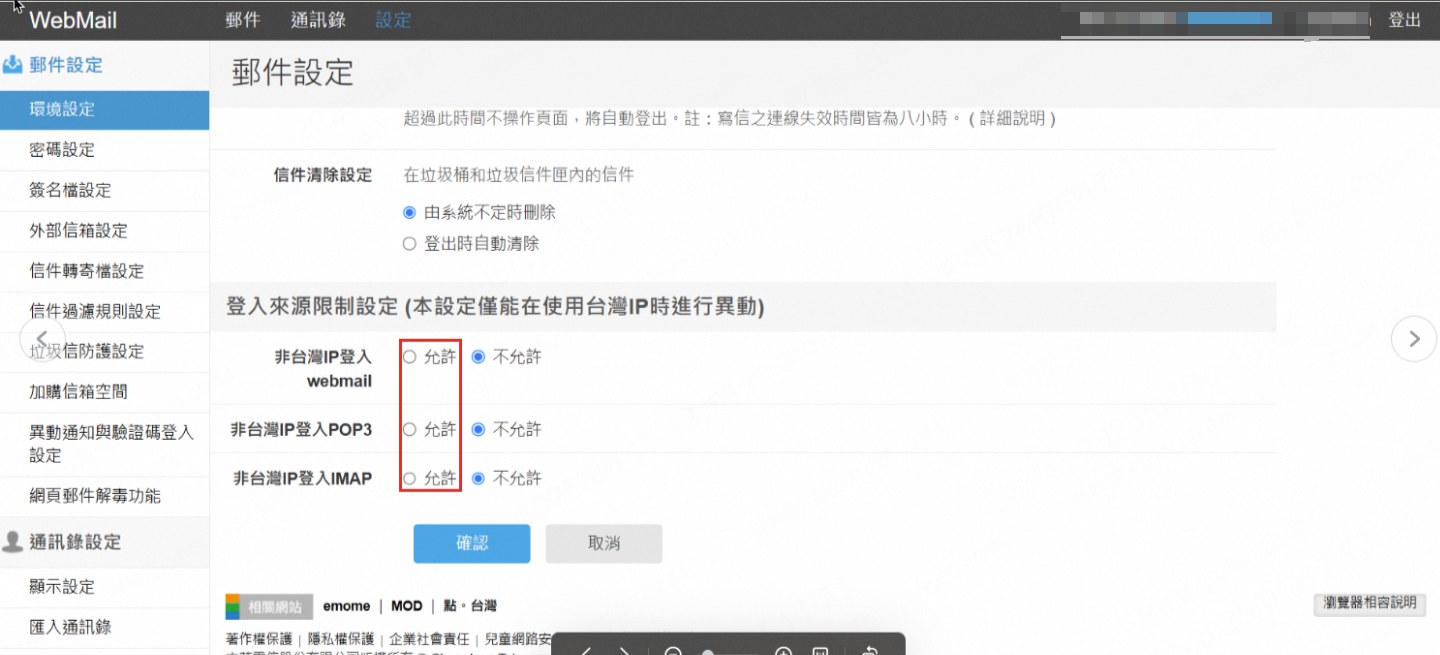Select 不允許 for 非台灣IP登入POP3
Screen dimensions: 1440x655
point(478,429)
